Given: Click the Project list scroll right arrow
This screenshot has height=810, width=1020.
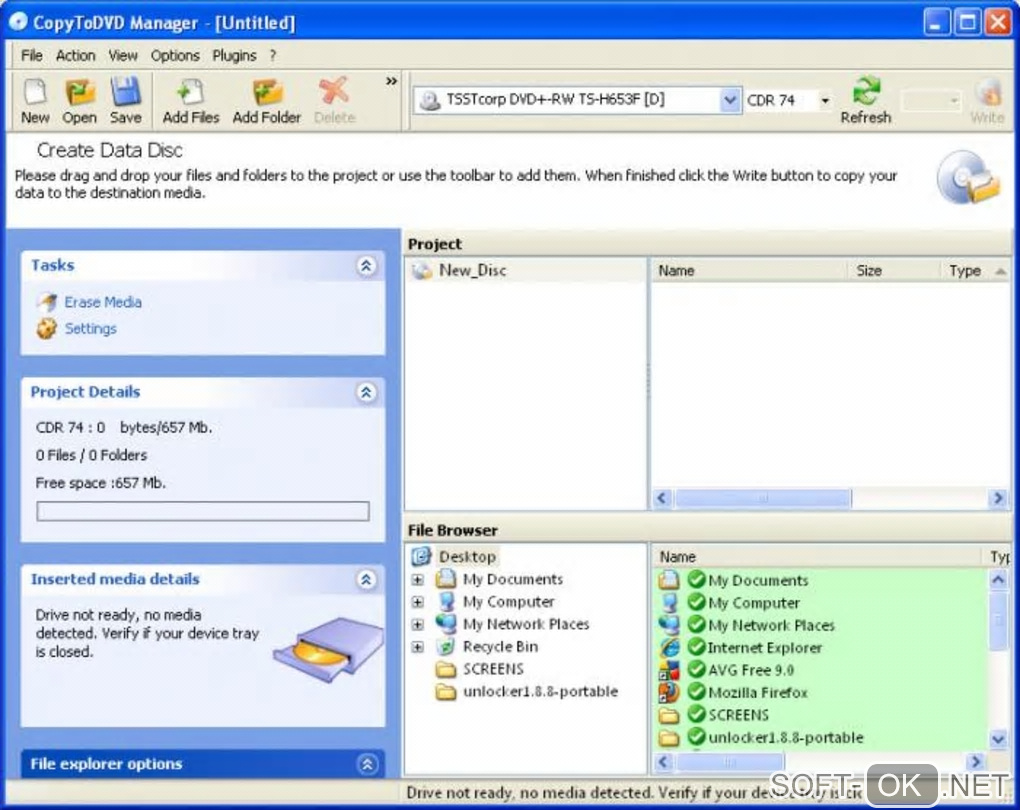Looking at the screenshot, I should pyautogui.click(x=998, y=498).
